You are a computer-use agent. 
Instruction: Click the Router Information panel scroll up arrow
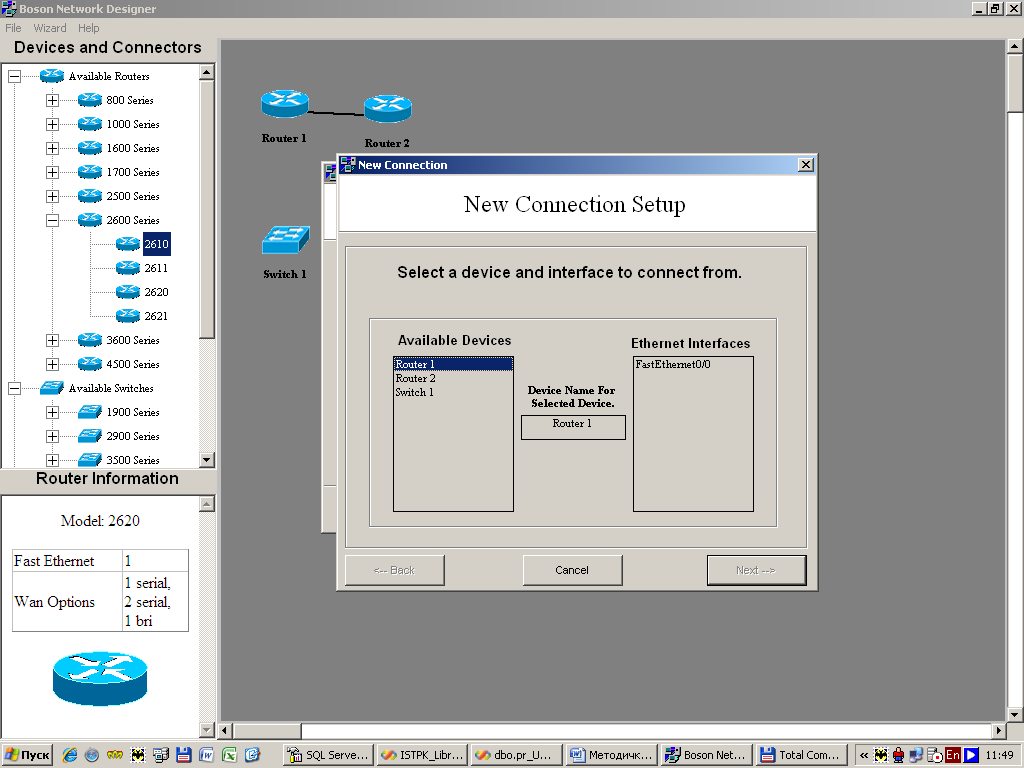206,504
